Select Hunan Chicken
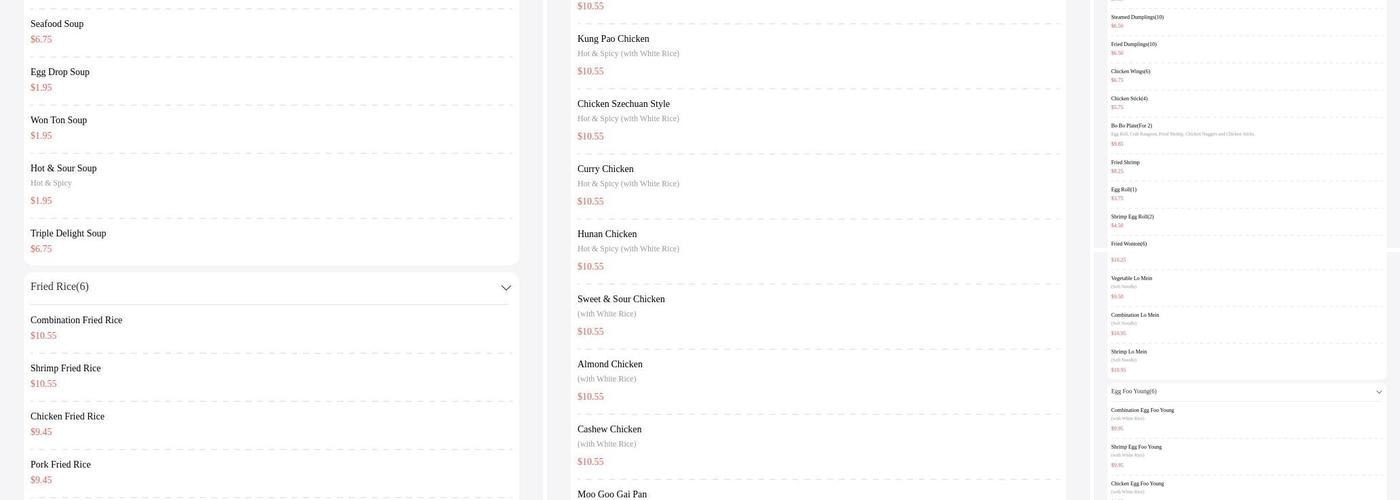The height and width of the screenshot is (500, 1400). pos(818,251)
